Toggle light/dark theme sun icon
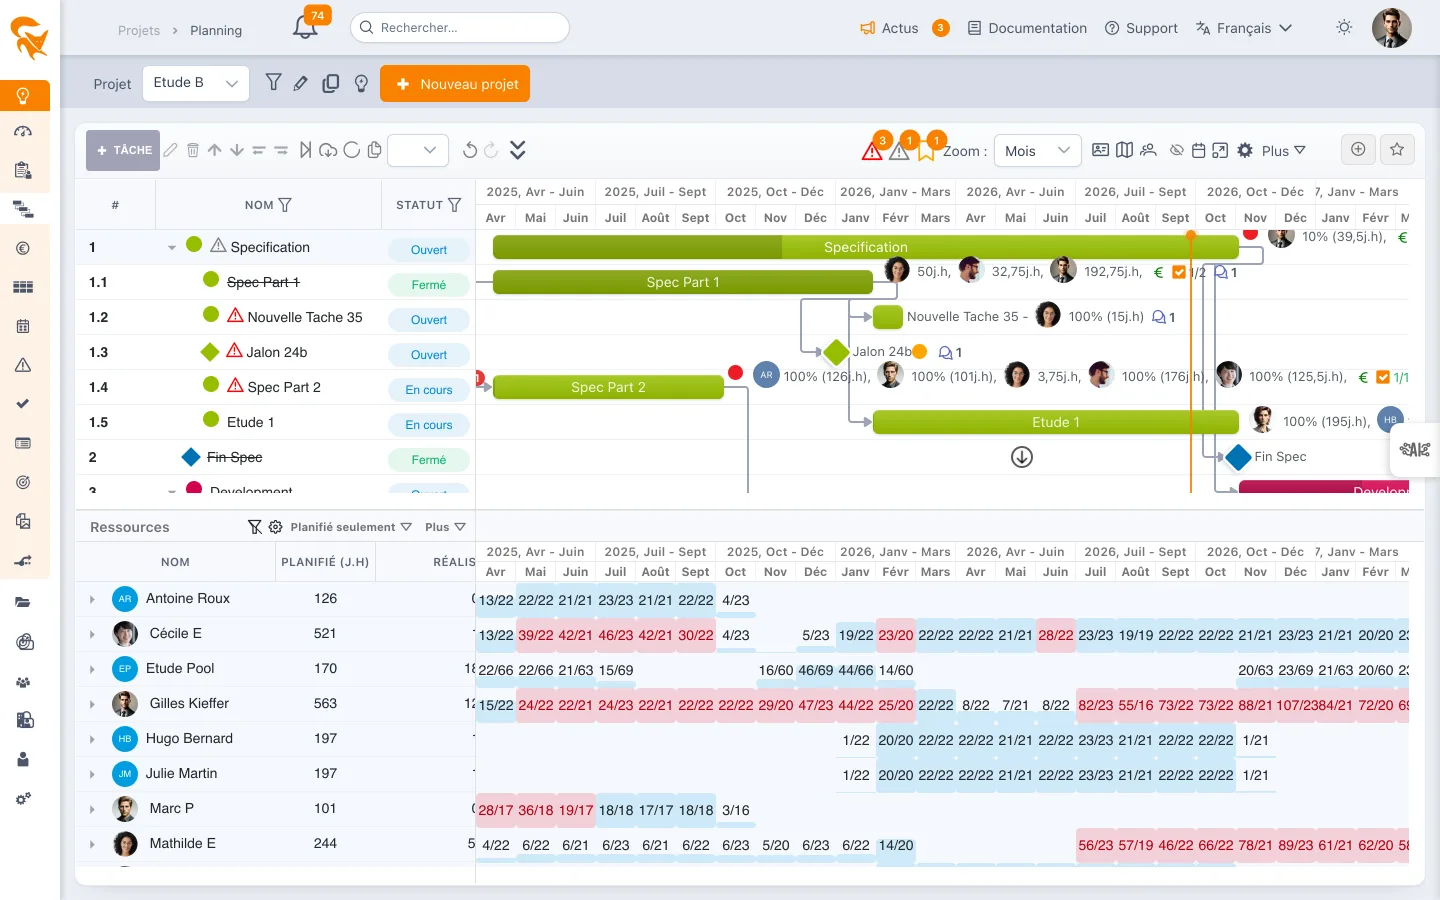The width and height of the screenshot is (1440, 900). point(1344,28)
